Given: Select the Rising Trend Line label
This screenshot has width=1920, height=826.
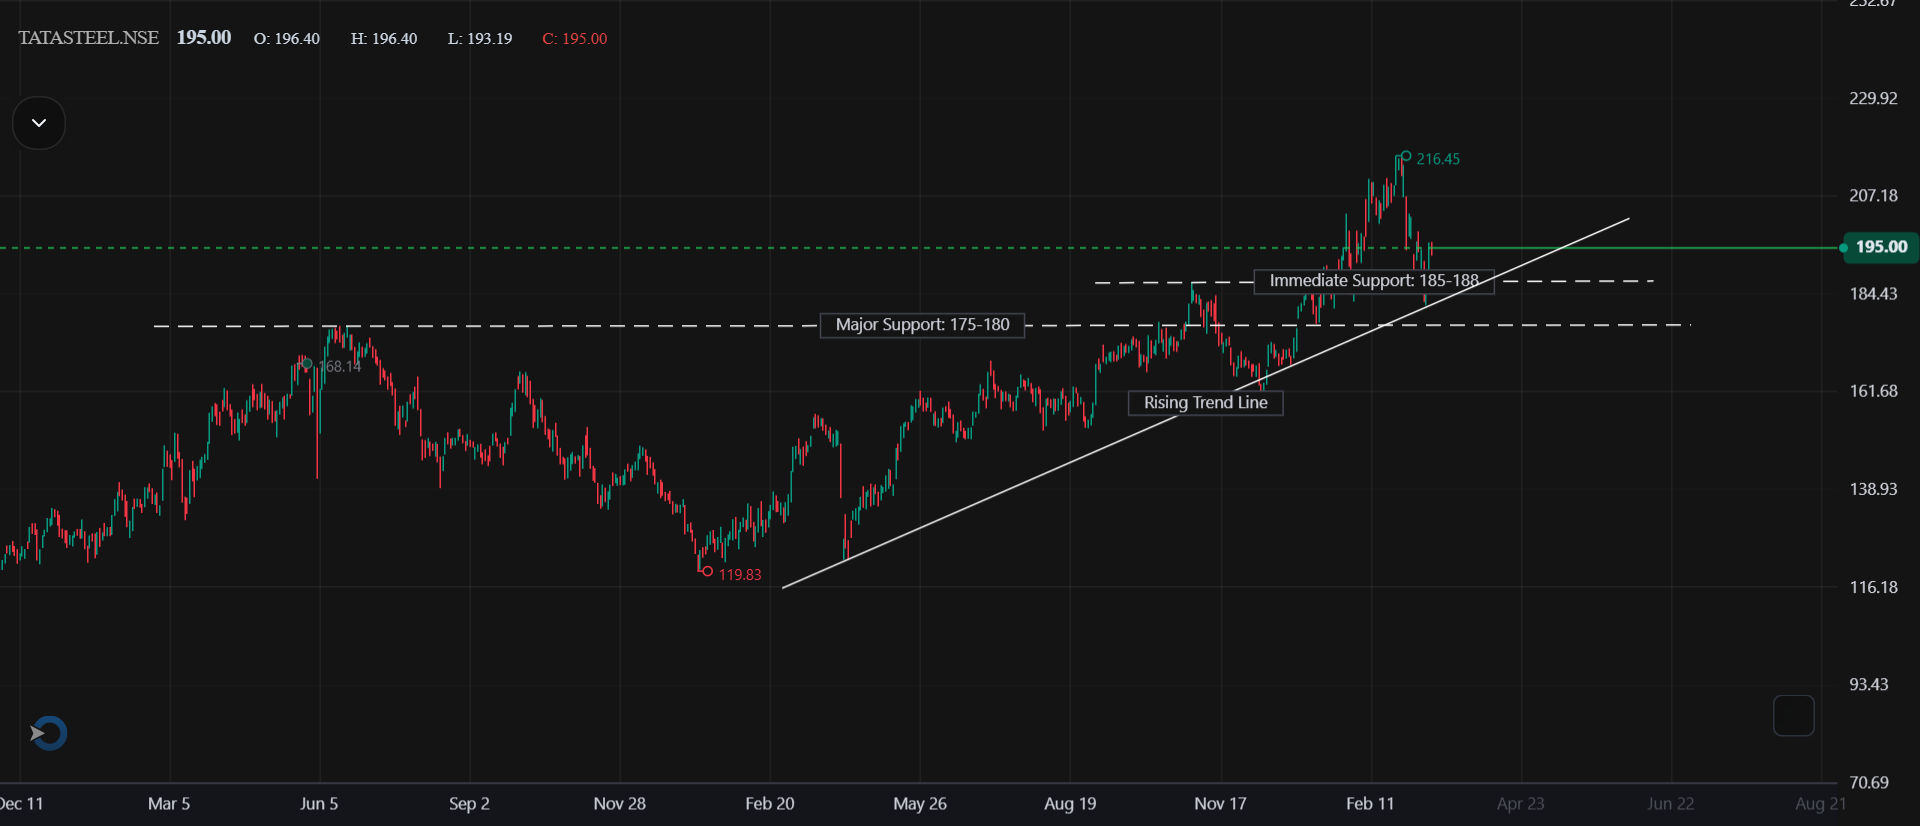Looking at the screenshot, I should point(1205,403).
